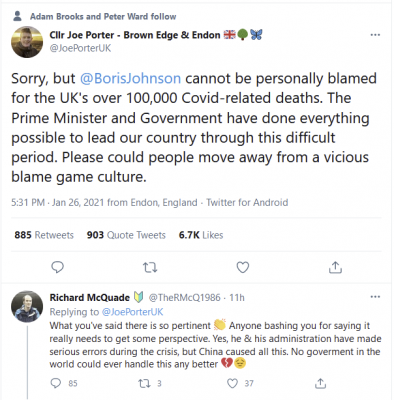Open more options on Joe Porter's tweet
Viewport: 394px width, 400px height.
(x=375, y=35)
